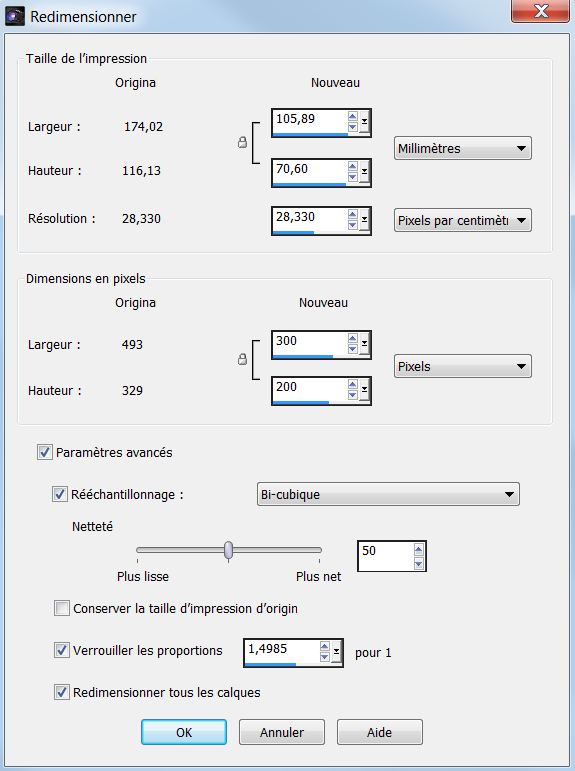Open the Bi-cubique resampling dropdown
The height and width of the screenshot is (771, 575).
[388, 494]
